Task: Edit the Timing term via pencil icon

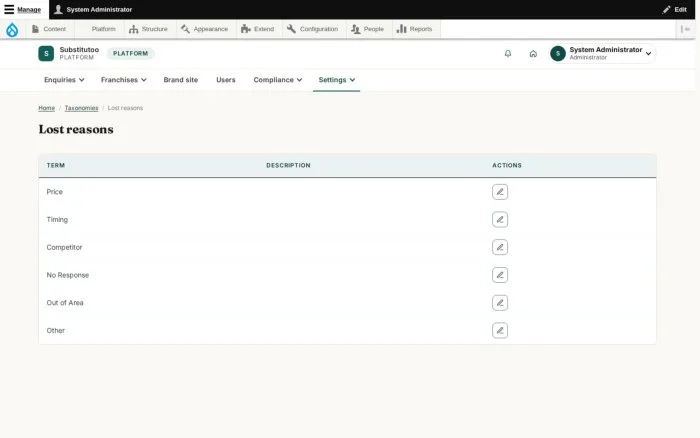Action: click(500, 220)
